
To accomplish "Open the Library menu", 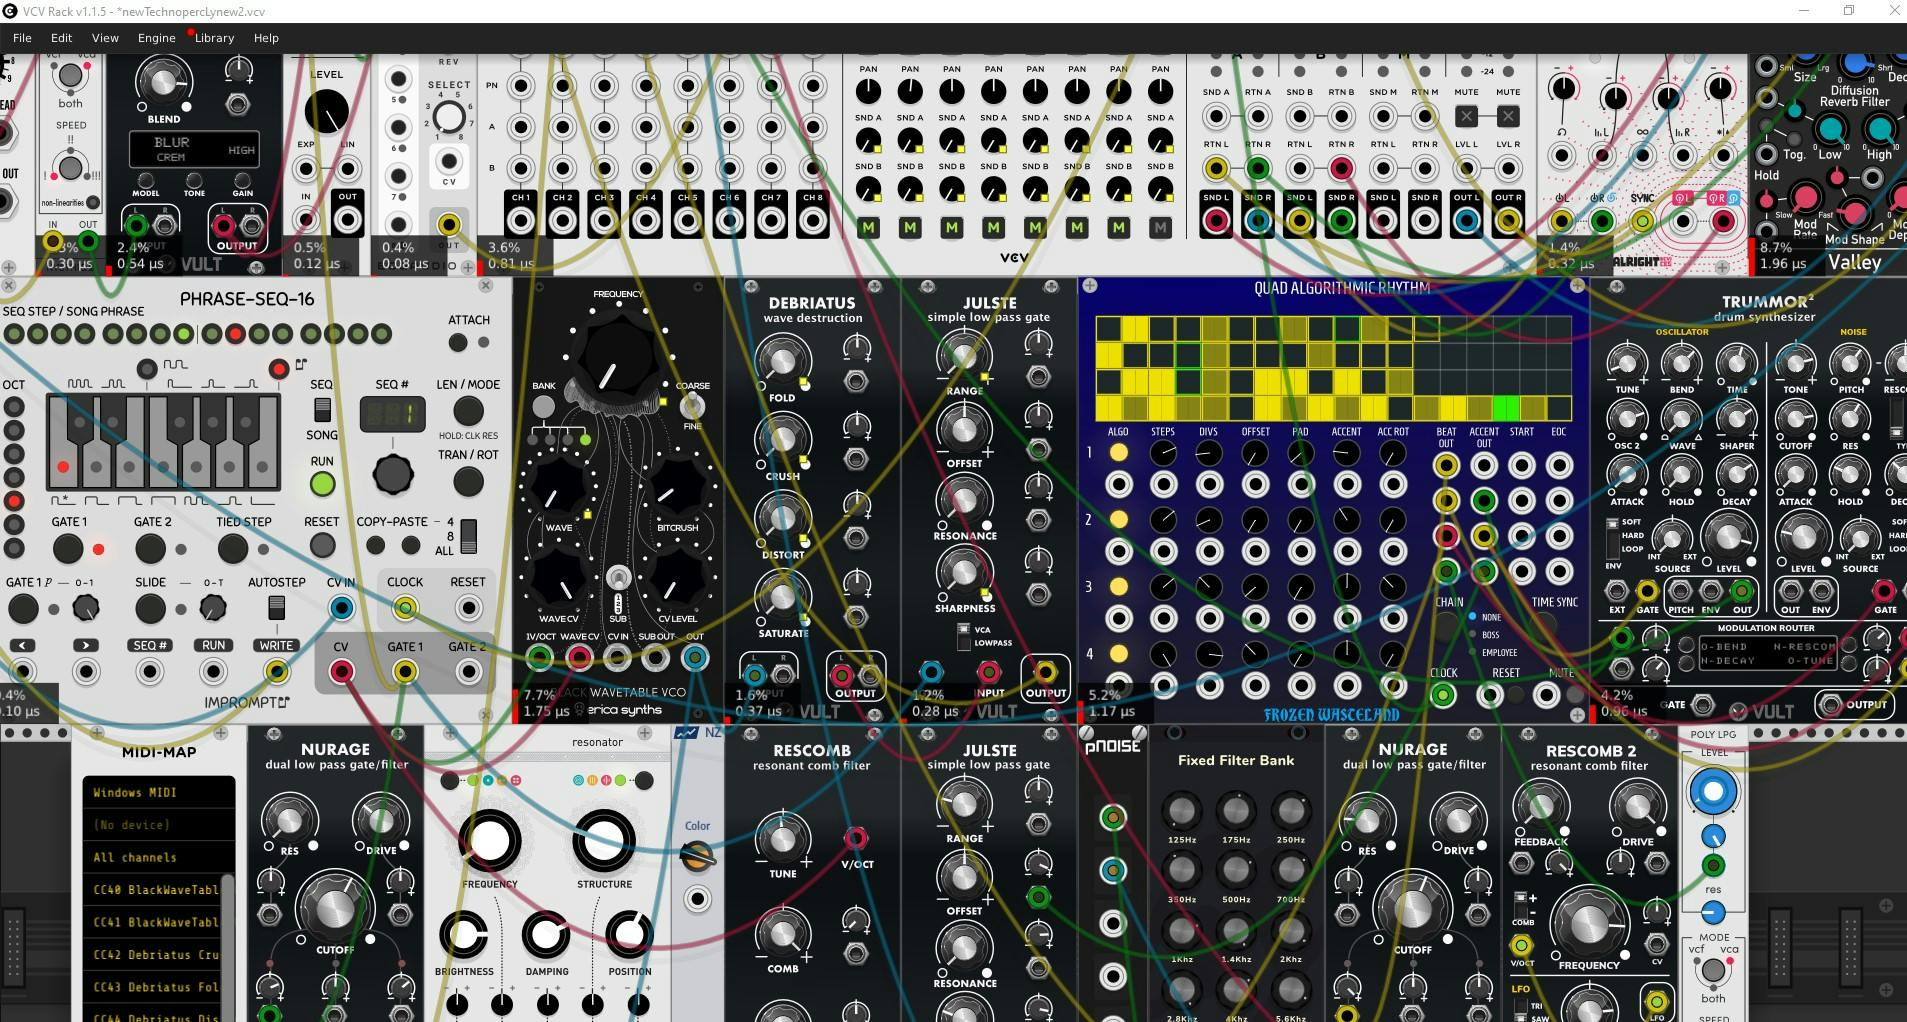I will click(214, 38).
